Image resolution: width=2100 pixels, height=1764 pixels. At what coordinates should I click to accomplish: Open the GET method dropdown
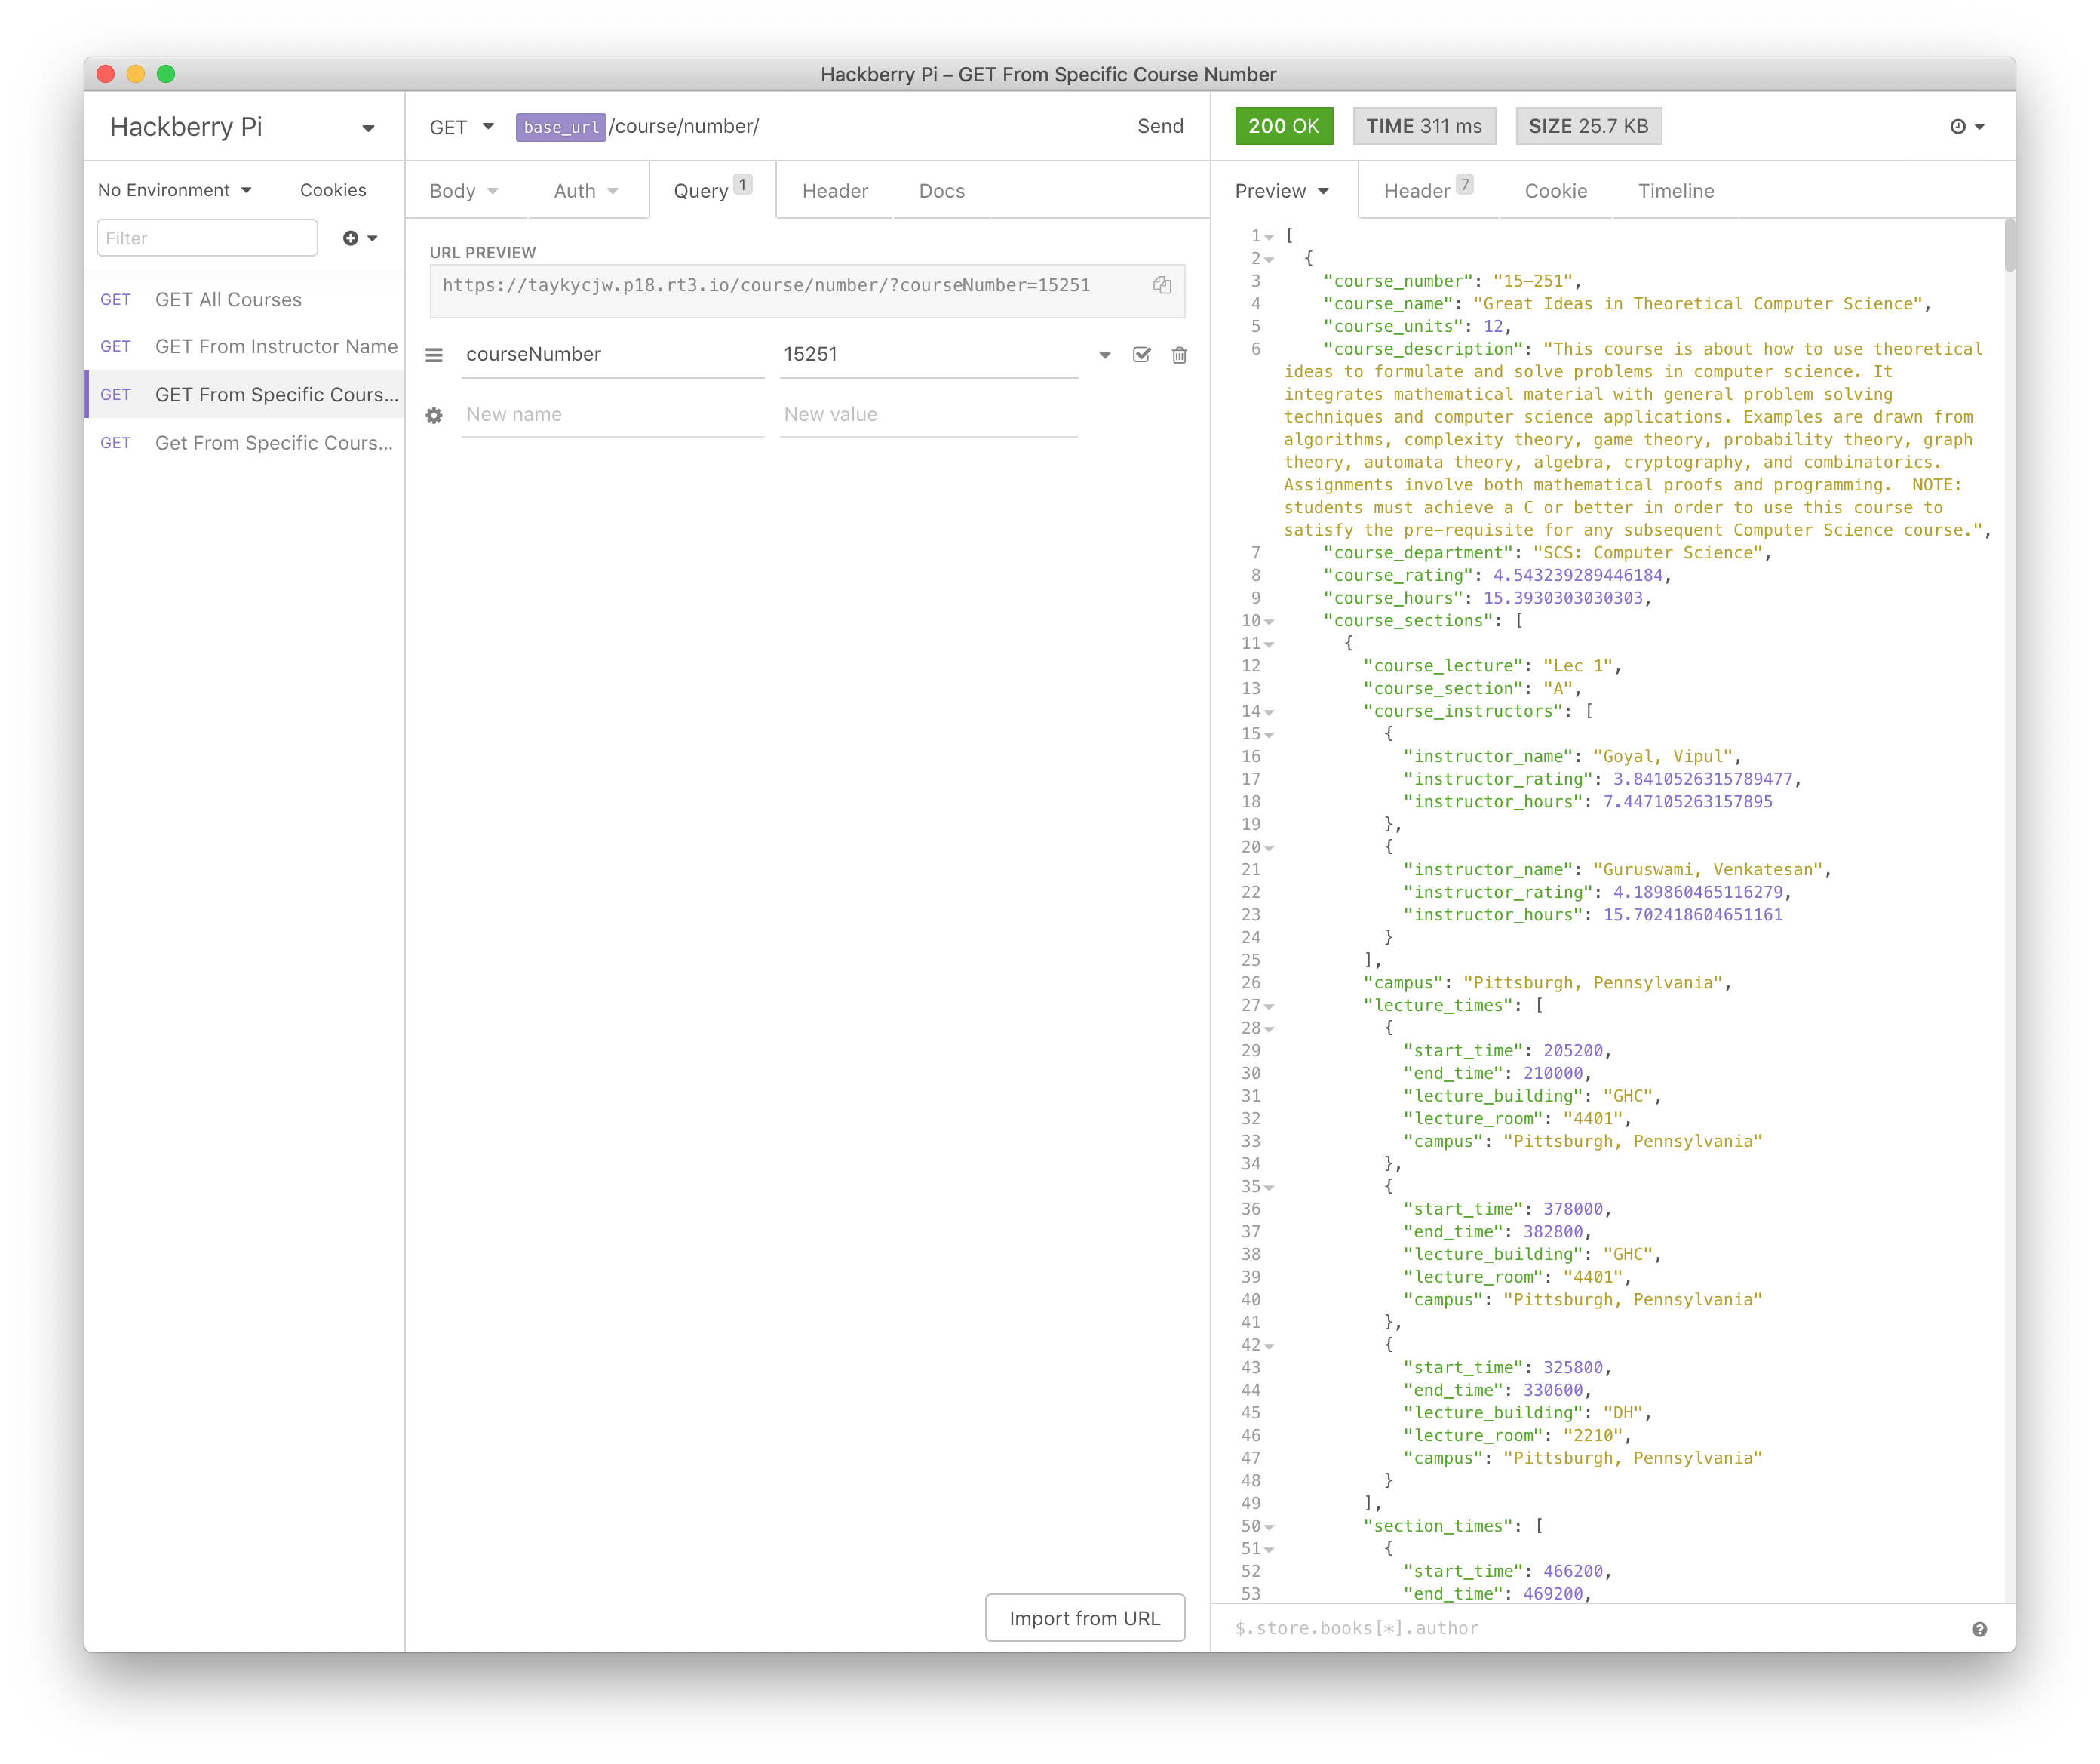point(461,127)
